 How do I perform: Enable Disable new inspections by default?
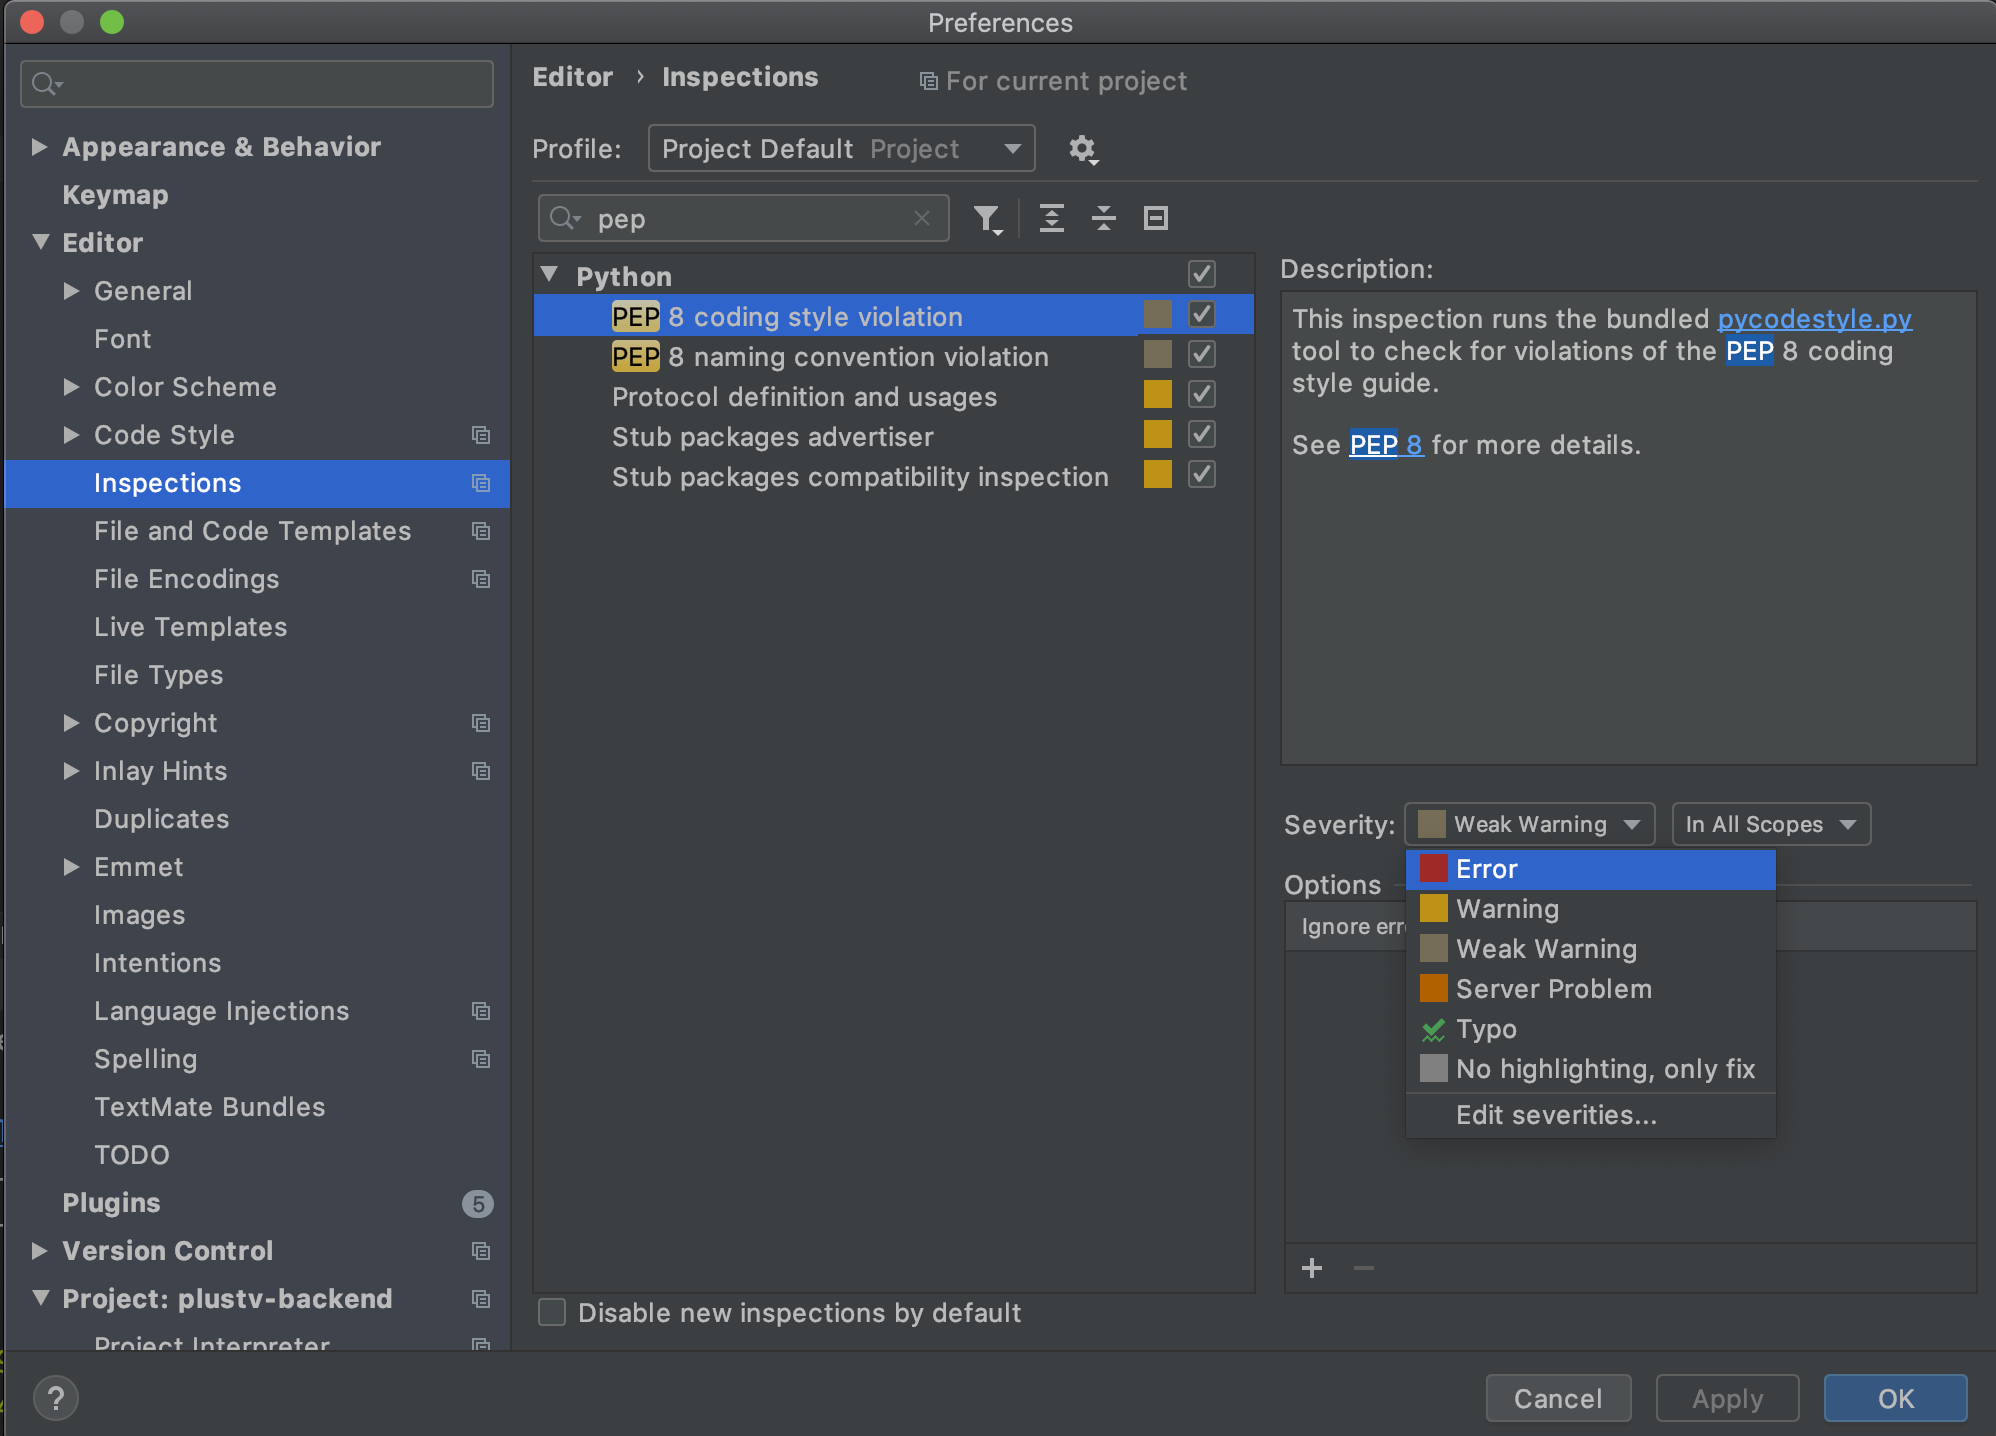(x=551, y=1313)
